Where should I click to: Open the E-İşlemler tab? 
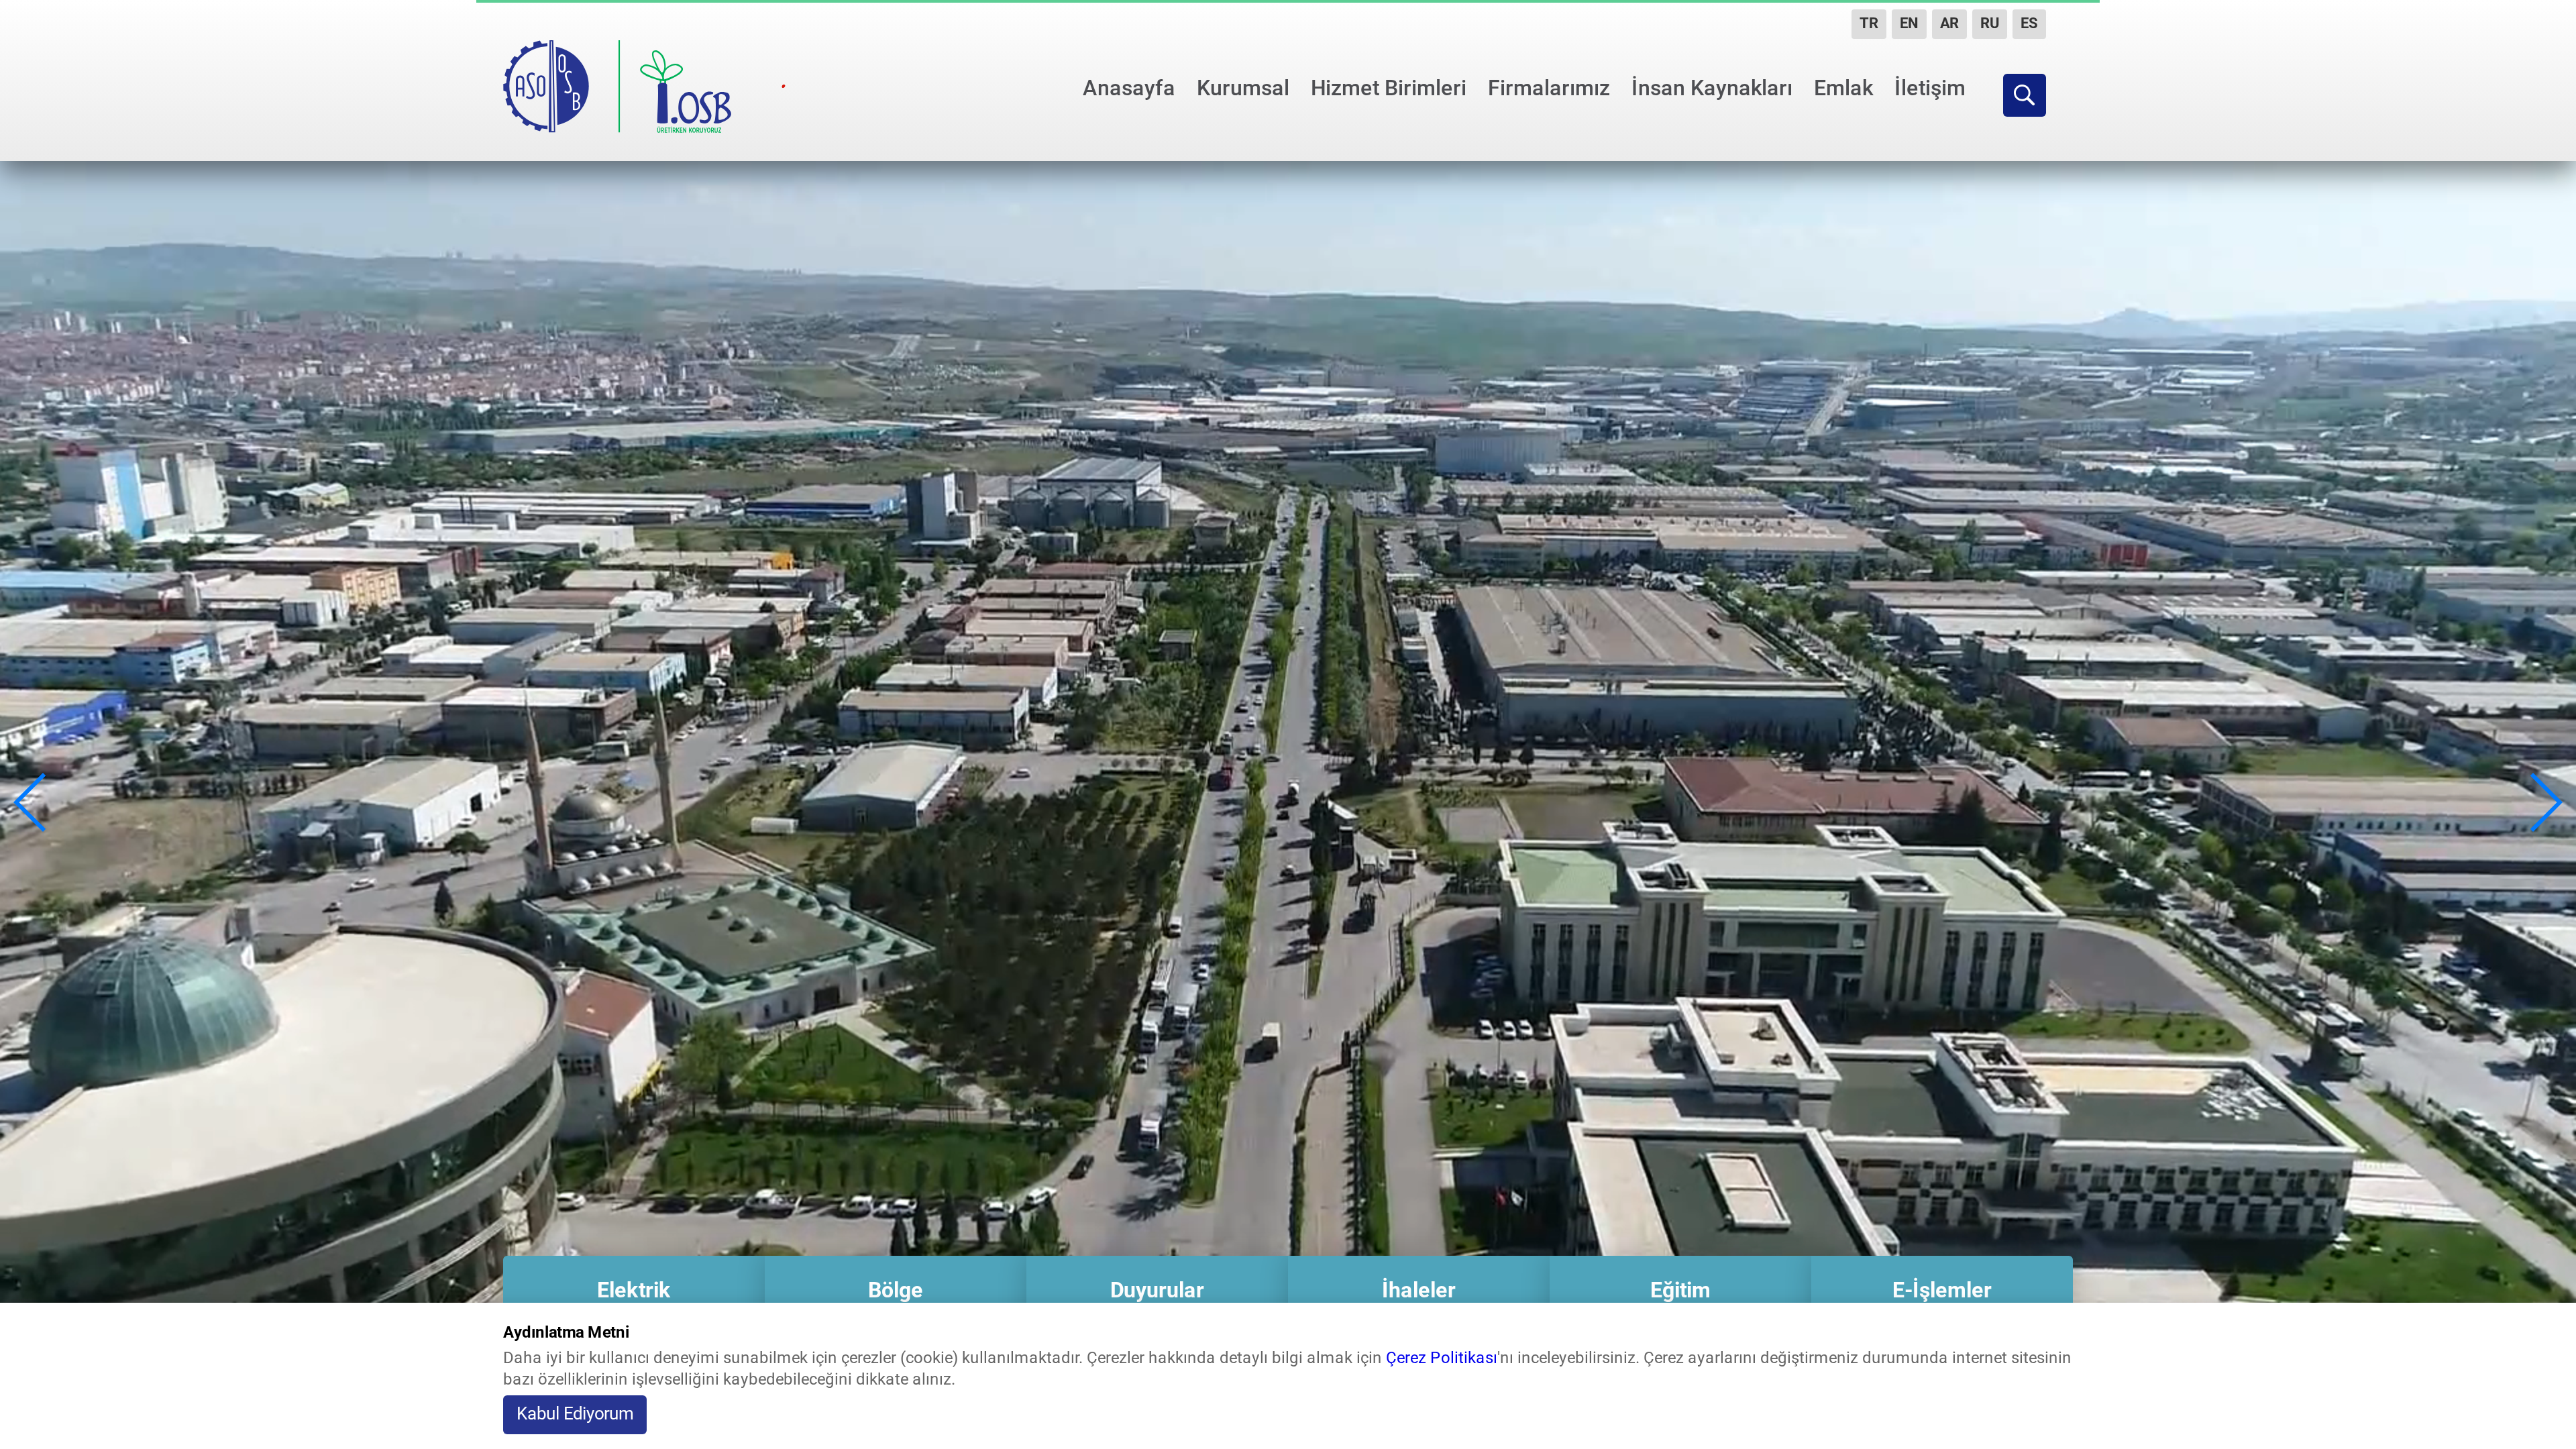tap(1941, 1288)
